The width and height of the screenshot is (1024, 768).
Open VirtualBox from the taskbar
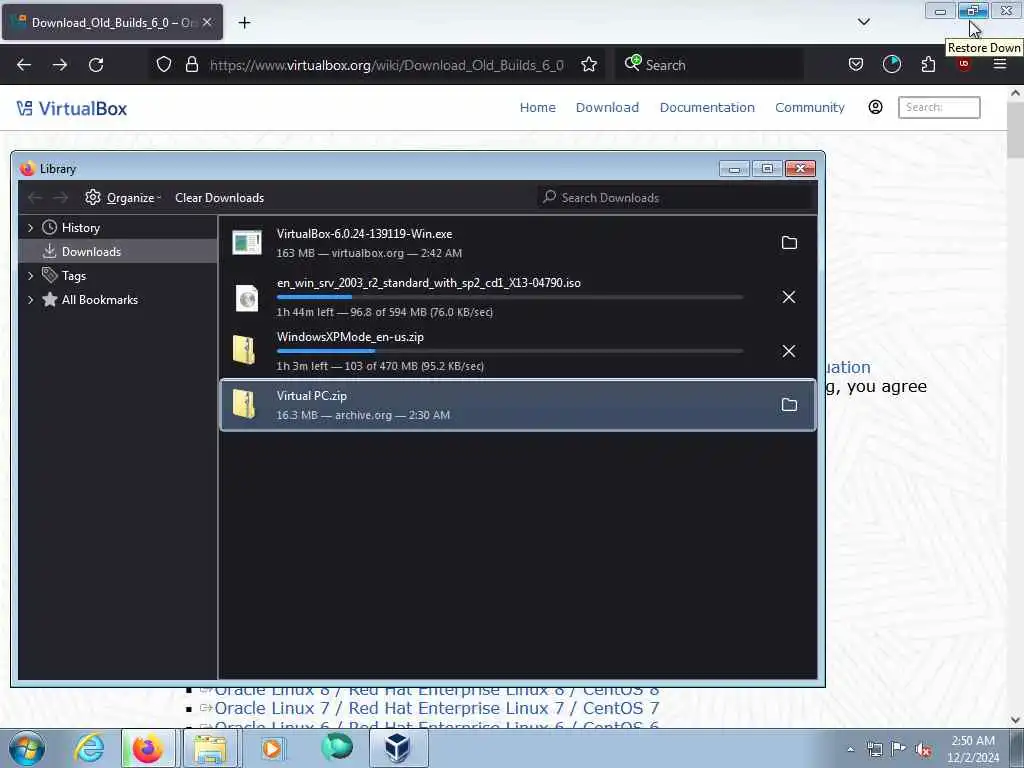coord(397,748)
